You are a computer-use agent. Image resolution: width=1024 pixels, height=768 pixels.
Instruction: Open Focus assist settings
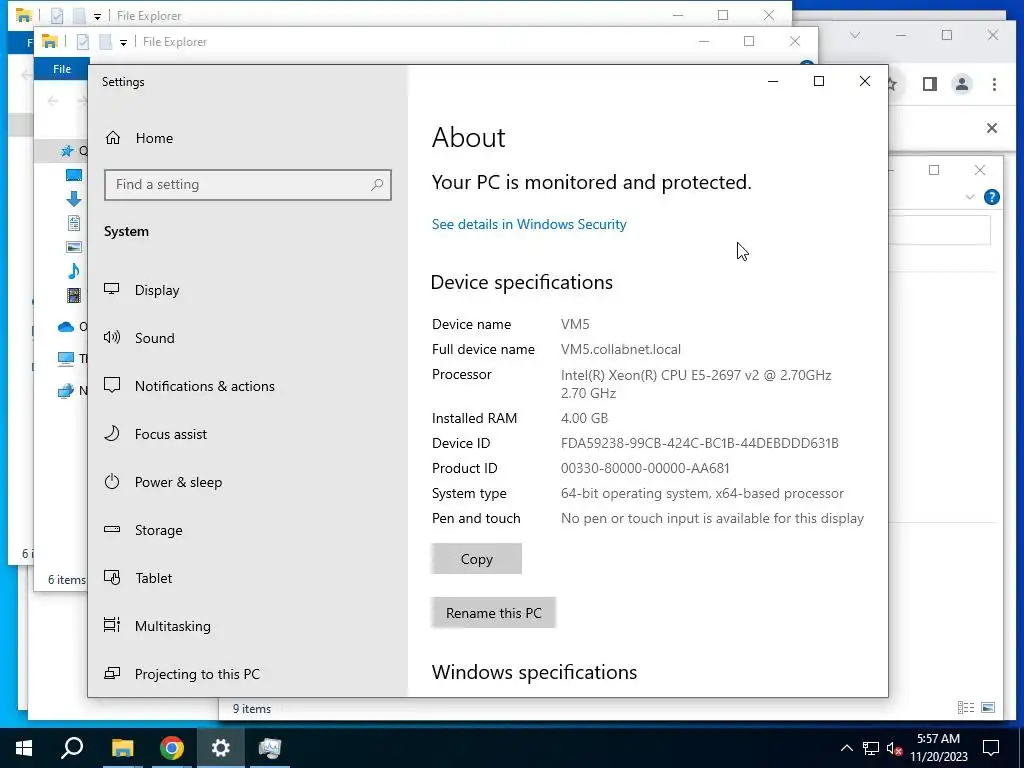pyautogui.click(x=170, y=434)
